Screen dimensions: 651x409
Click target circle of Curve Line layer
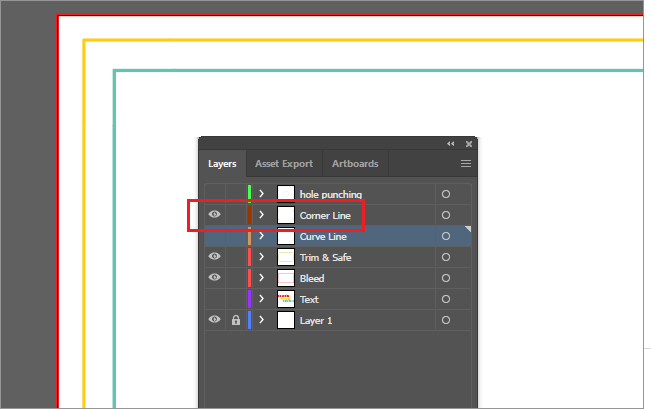pyautogui.click(x=446, y=236)
